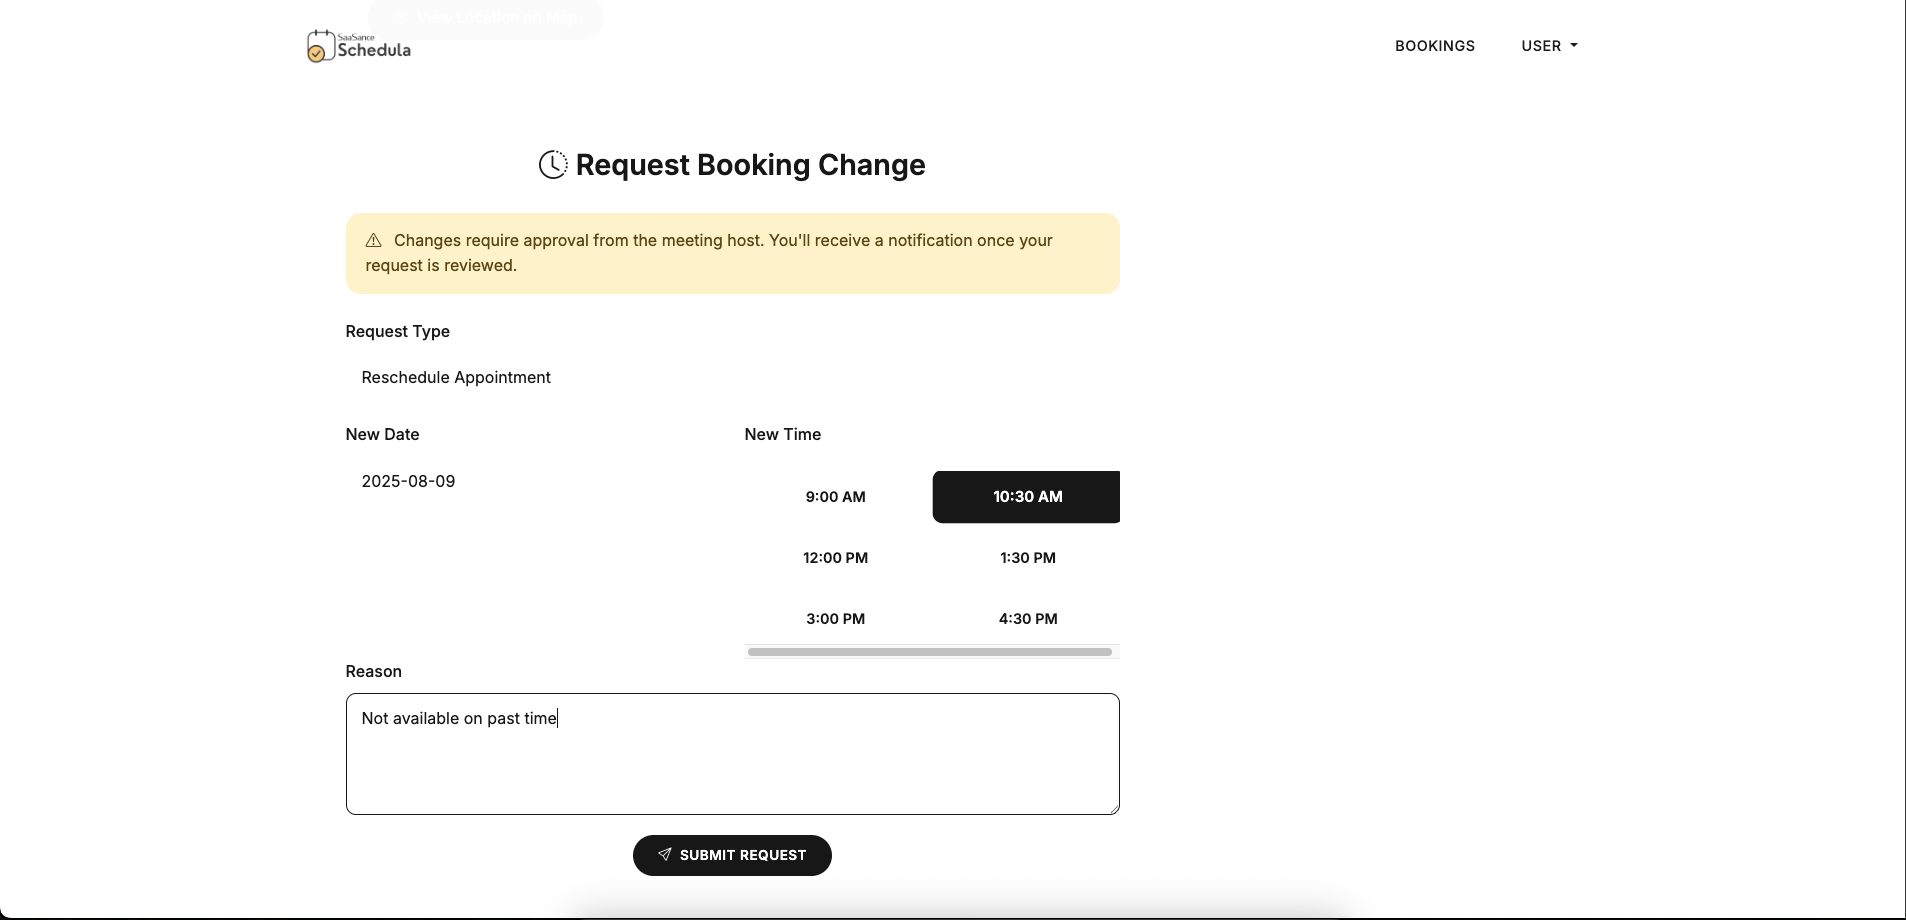This screenshot has width=1906, height=920.
Task: Go to the BOOKINGS page
Action: tap(1434, 45)
